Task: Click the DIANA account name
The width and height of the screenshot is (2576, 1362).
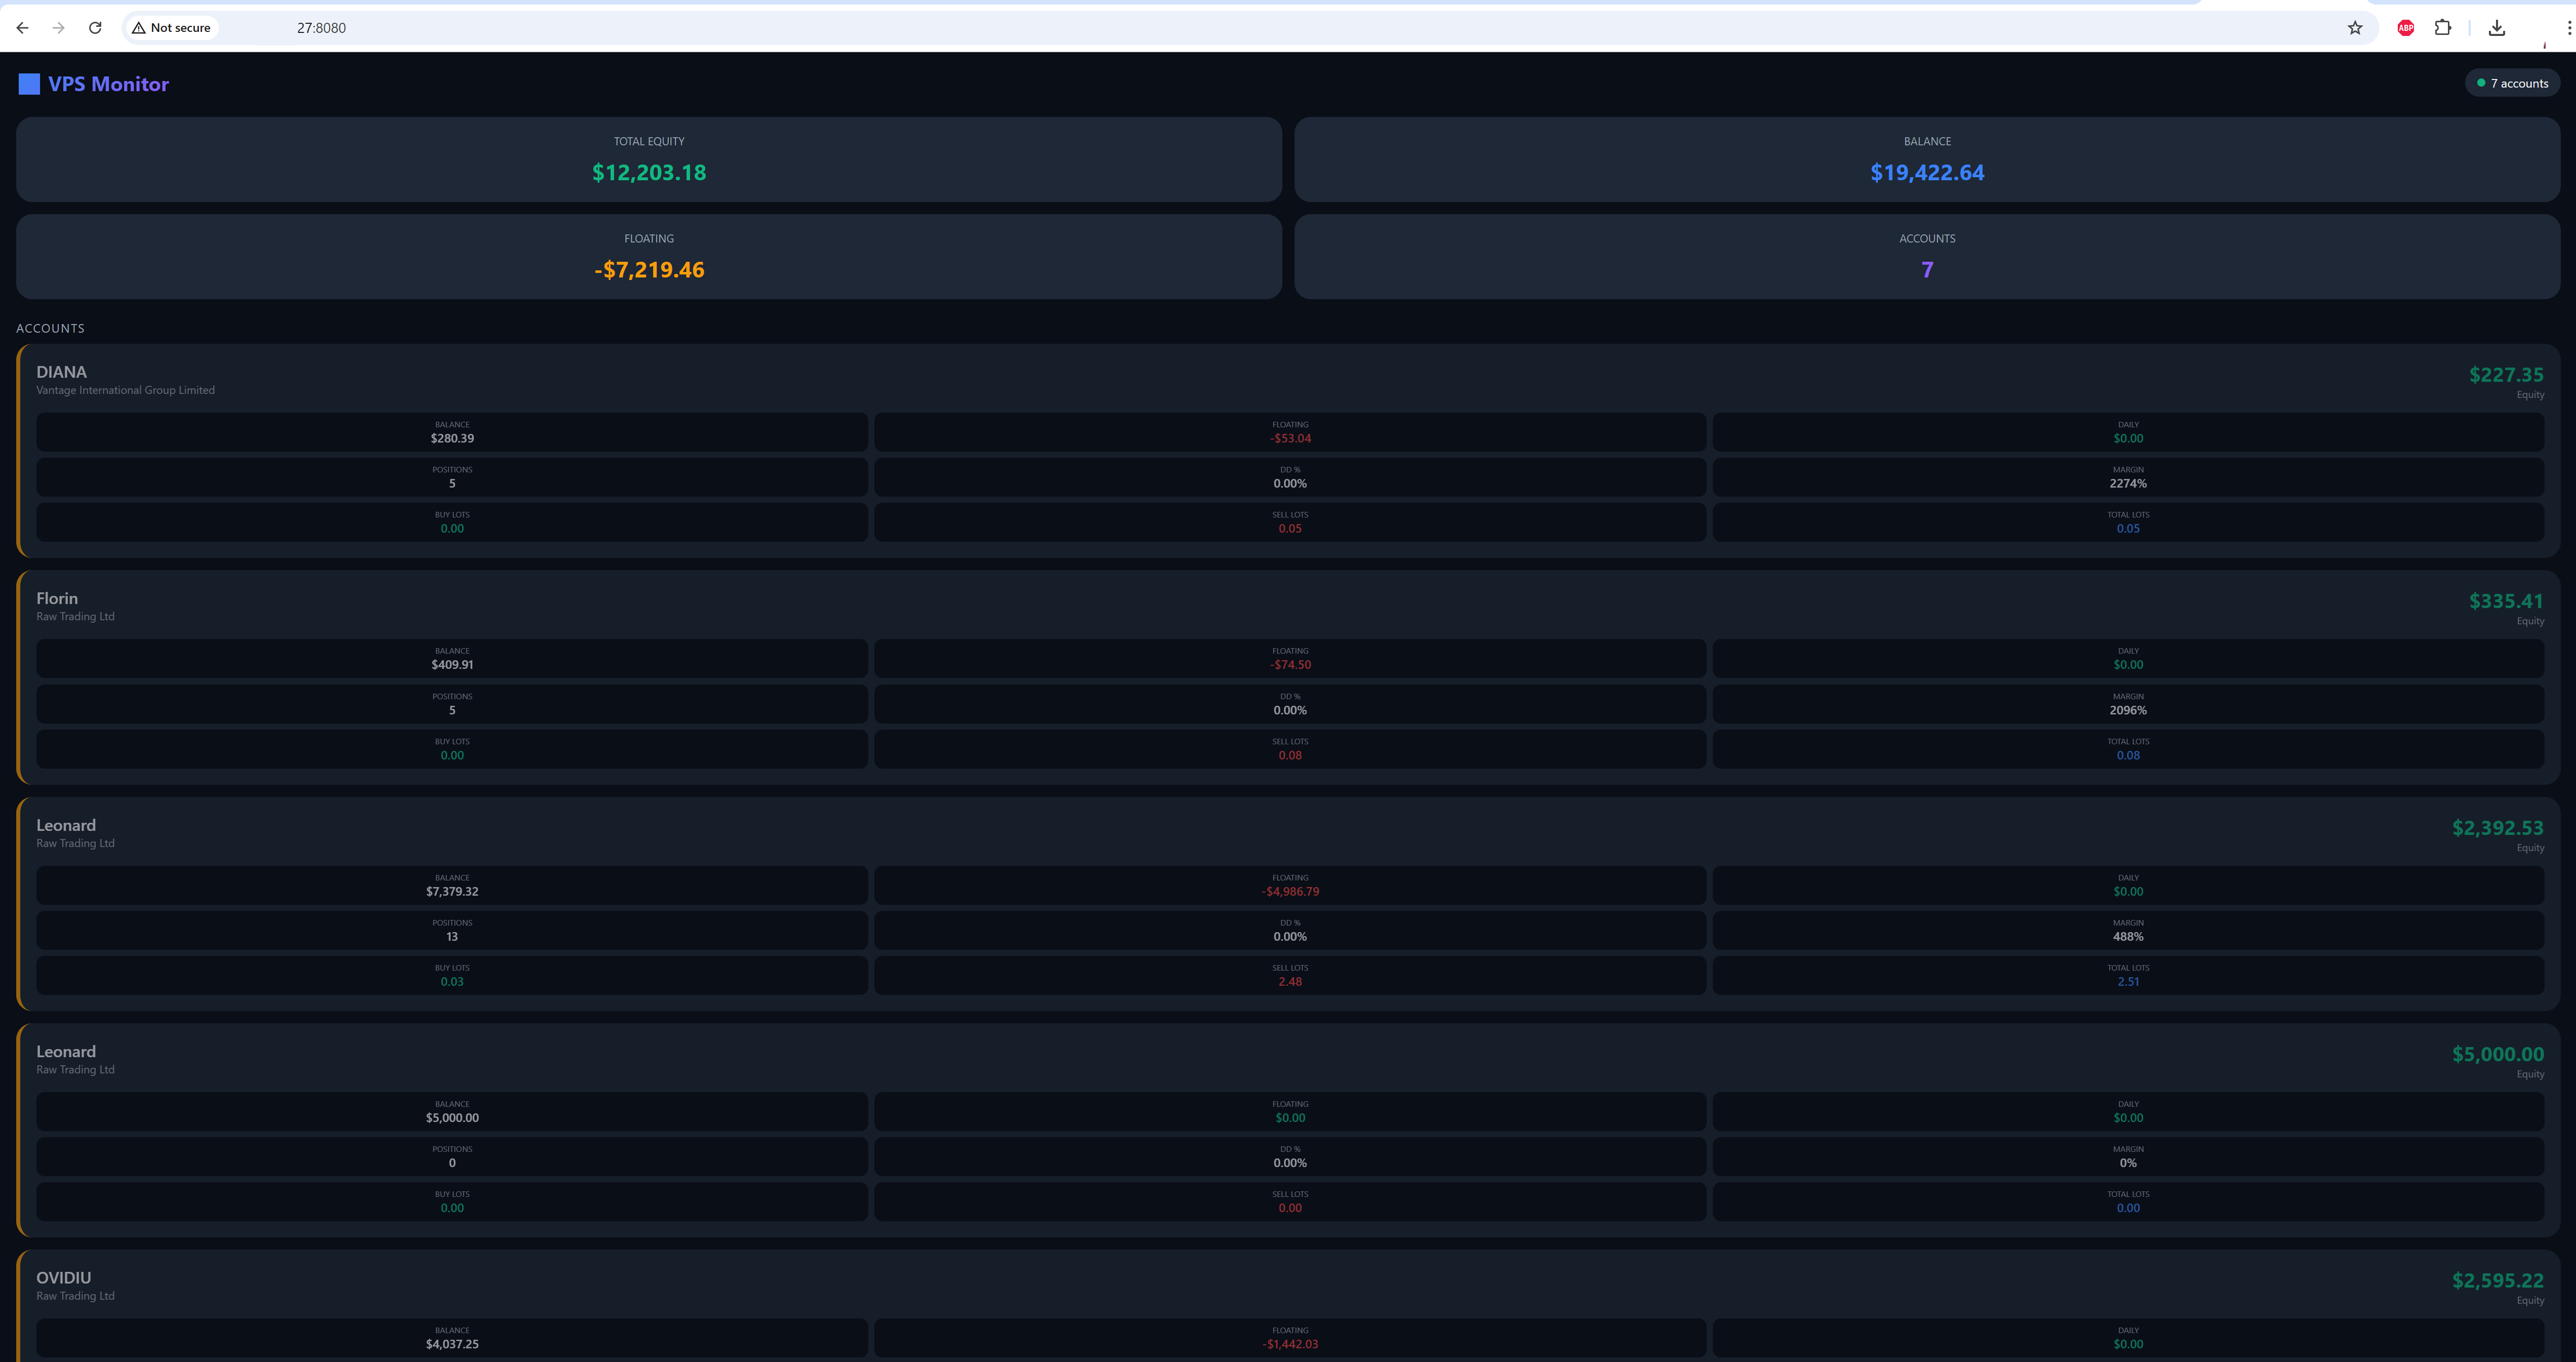Action: click(61, 371)
